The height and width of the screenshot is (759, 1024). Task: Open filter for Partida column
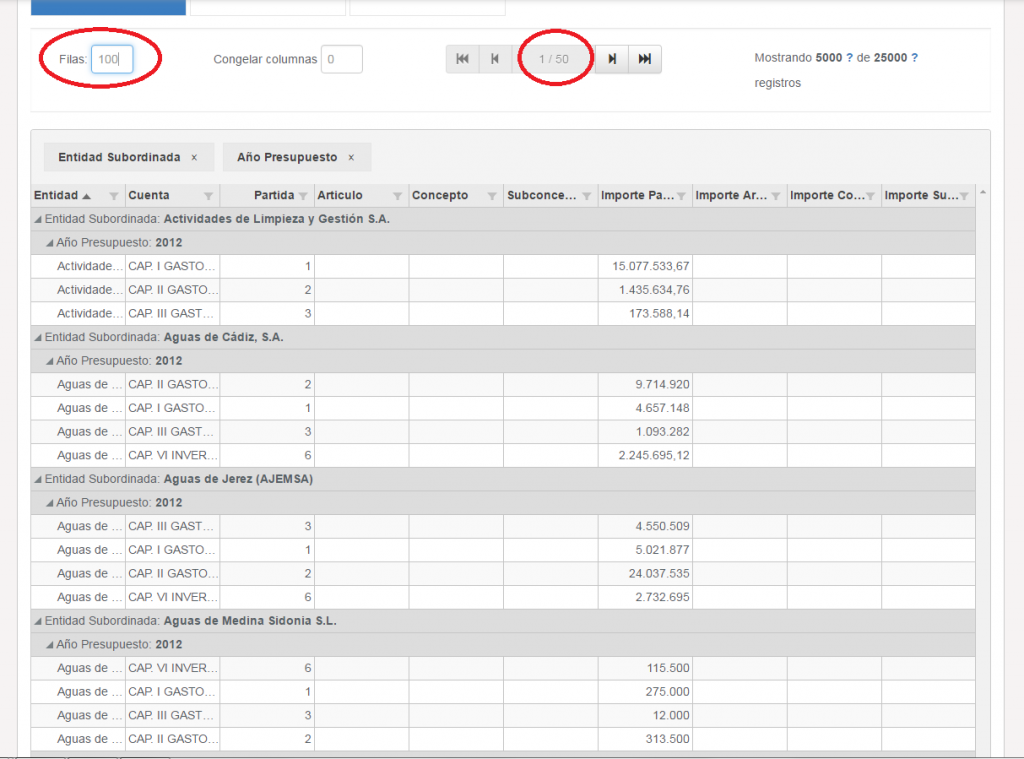coord(303,196)
